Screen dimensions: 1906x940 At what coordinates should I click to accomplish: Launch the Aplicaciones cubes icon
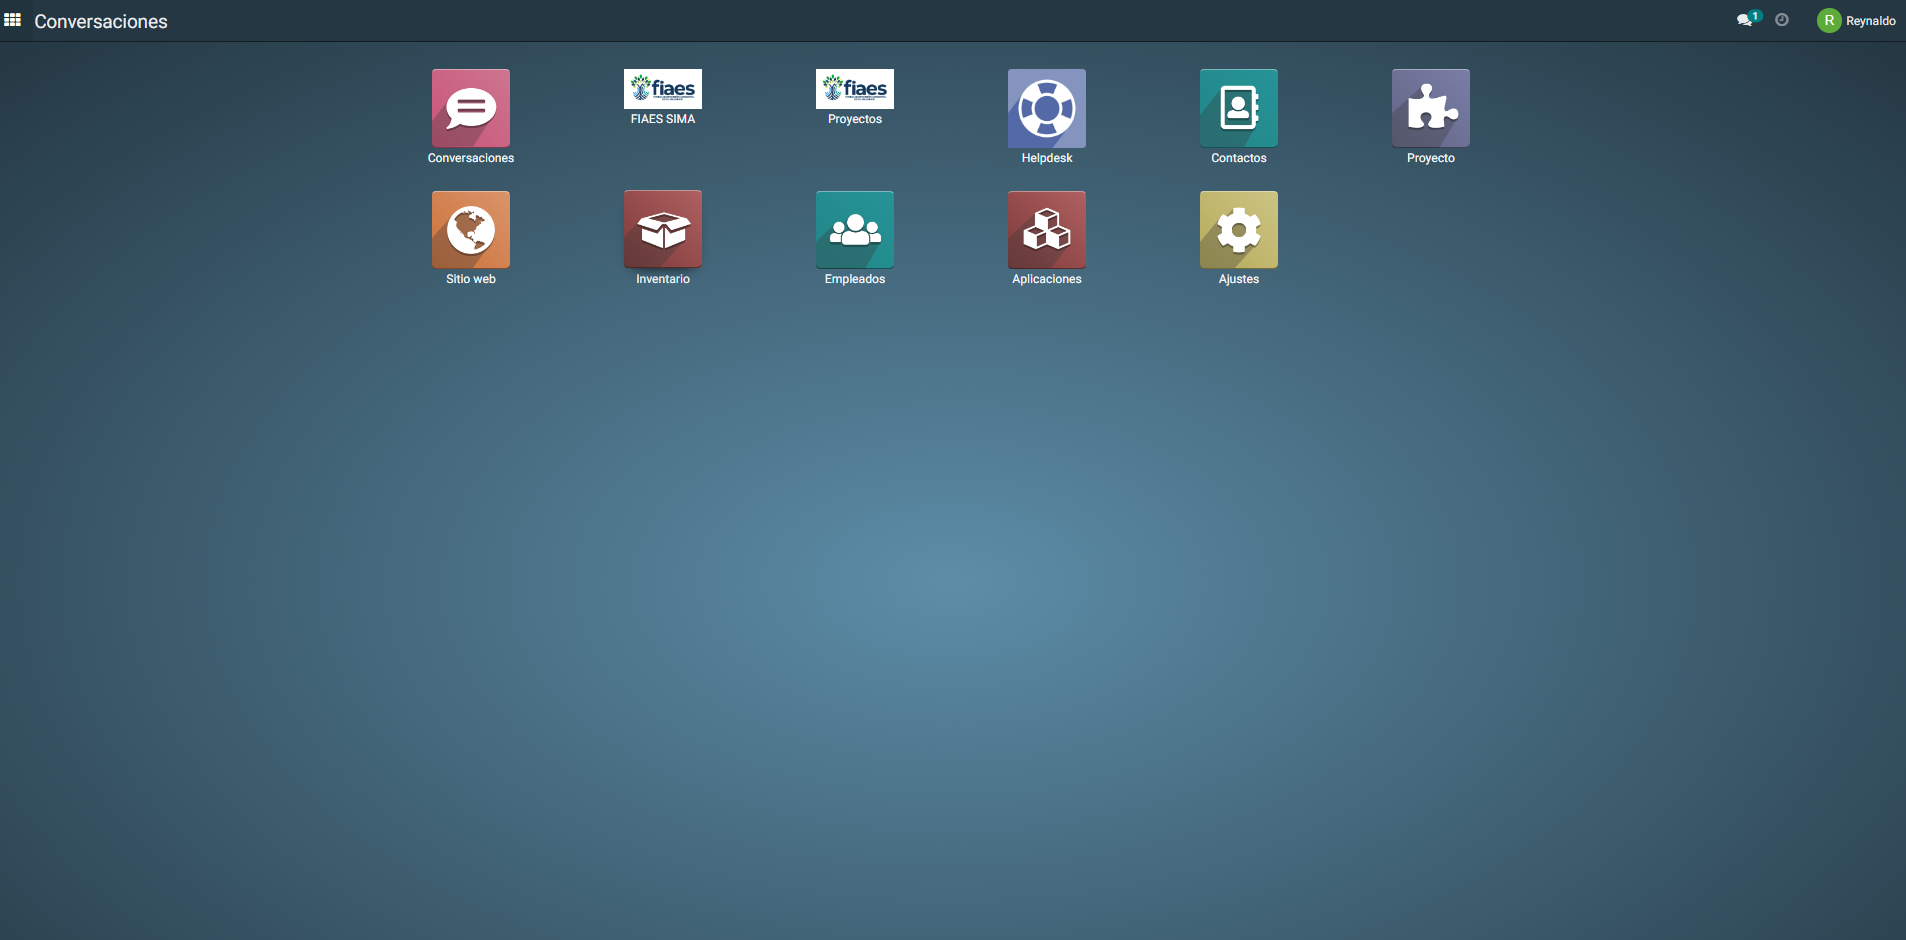pyautogui.click(x=1046, y=229)
